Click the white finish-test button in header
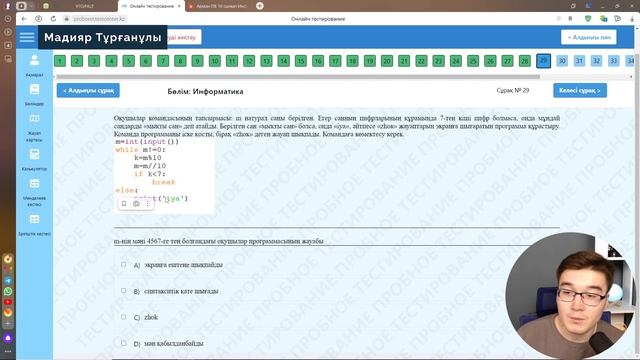640x360 pixels. (x=184, y=37)
